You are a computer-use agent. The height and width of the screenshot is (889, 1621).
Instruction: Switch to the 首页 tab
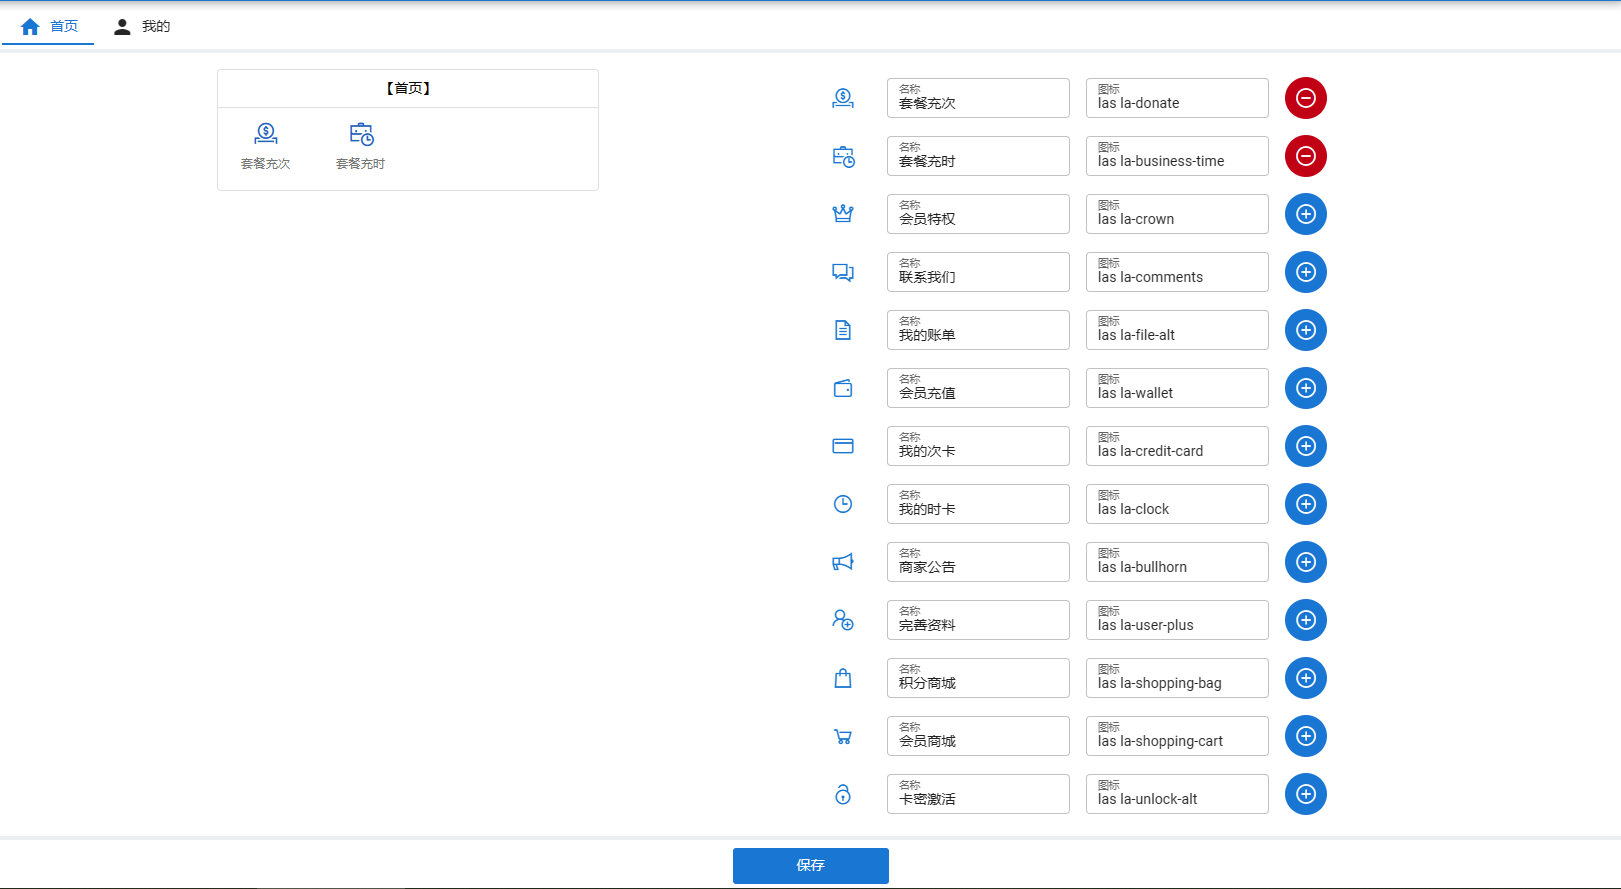click(x=48, y=26)
